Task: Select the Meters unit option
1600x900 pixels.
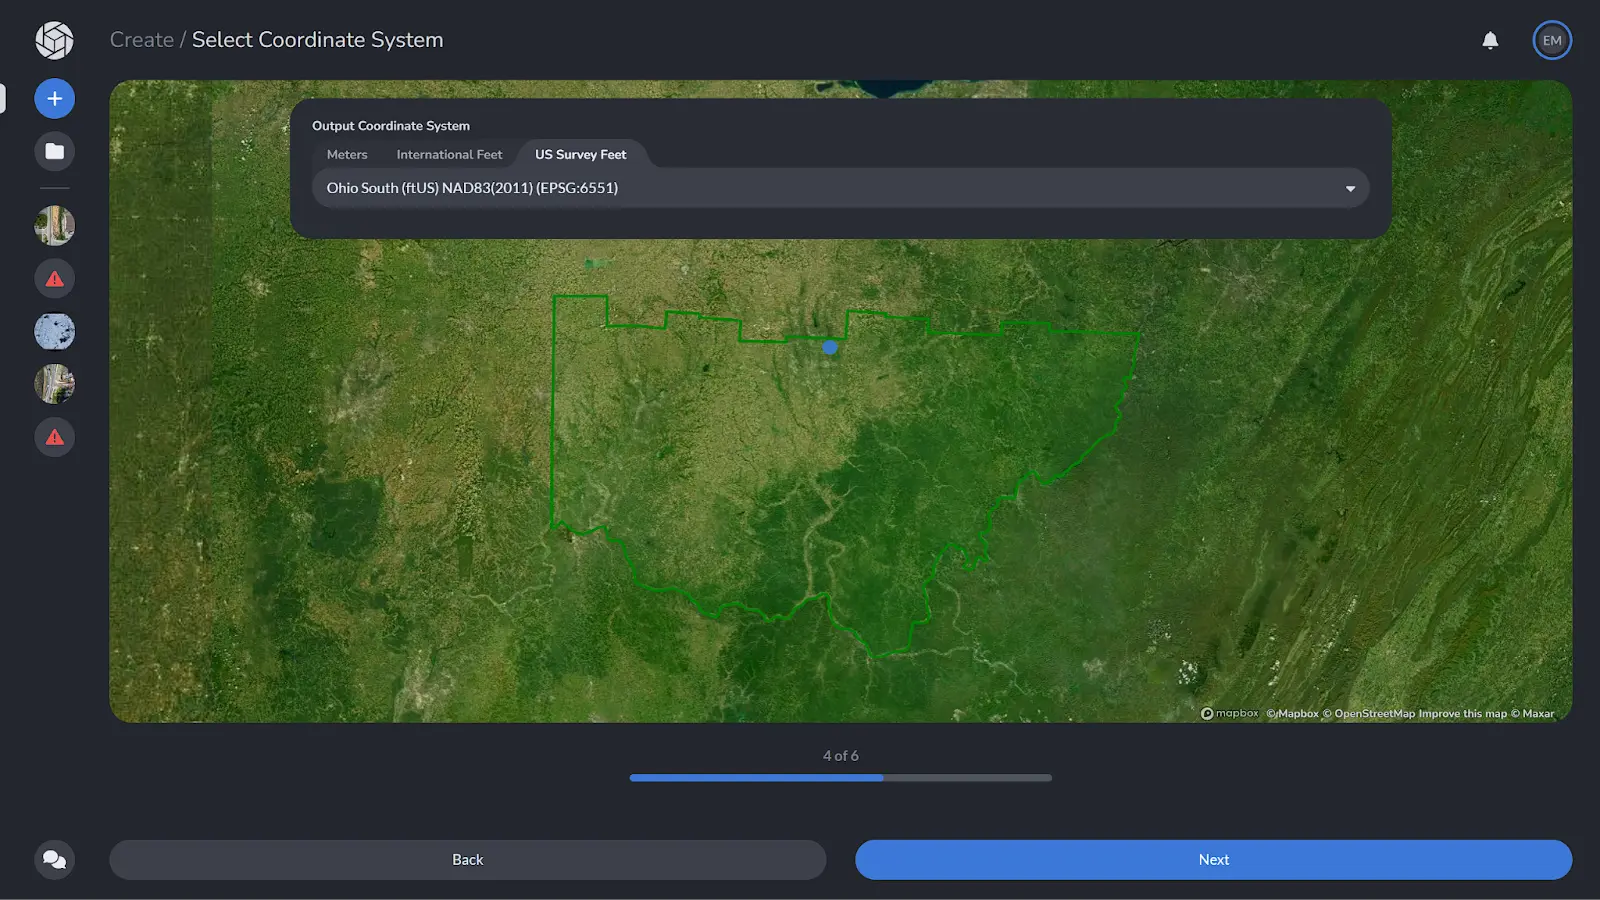Action: [x=346, y=154]
